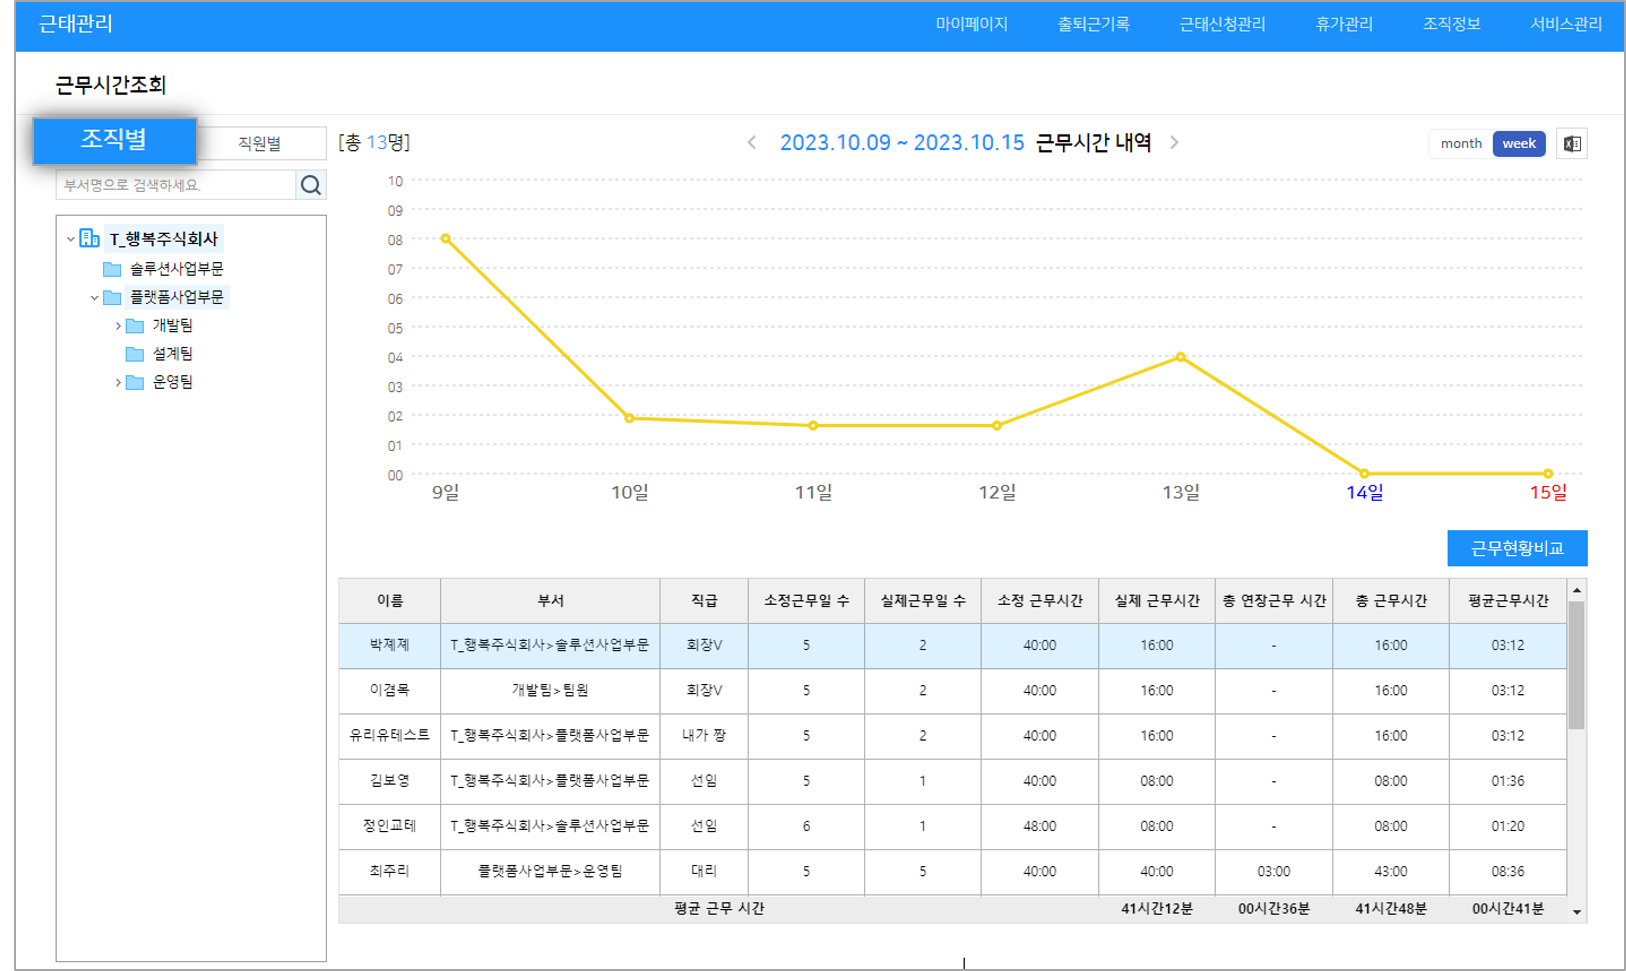
Task: Select 솔루션사업부문 in the tree
Action: (x=176, y=269)
